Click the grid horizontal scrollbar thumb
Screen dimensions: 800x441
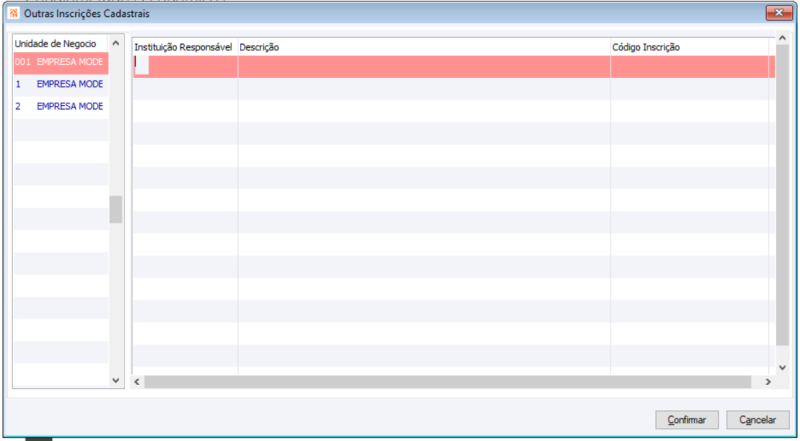(447, 382)
